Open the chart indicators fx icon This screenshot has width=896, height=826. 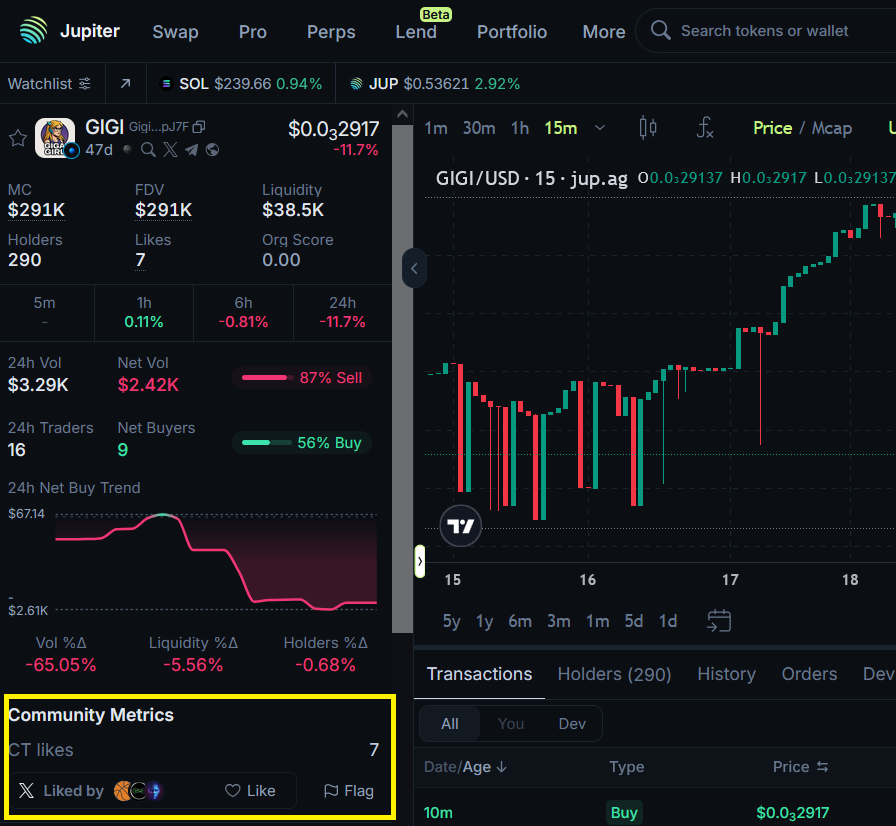point(705,127)
